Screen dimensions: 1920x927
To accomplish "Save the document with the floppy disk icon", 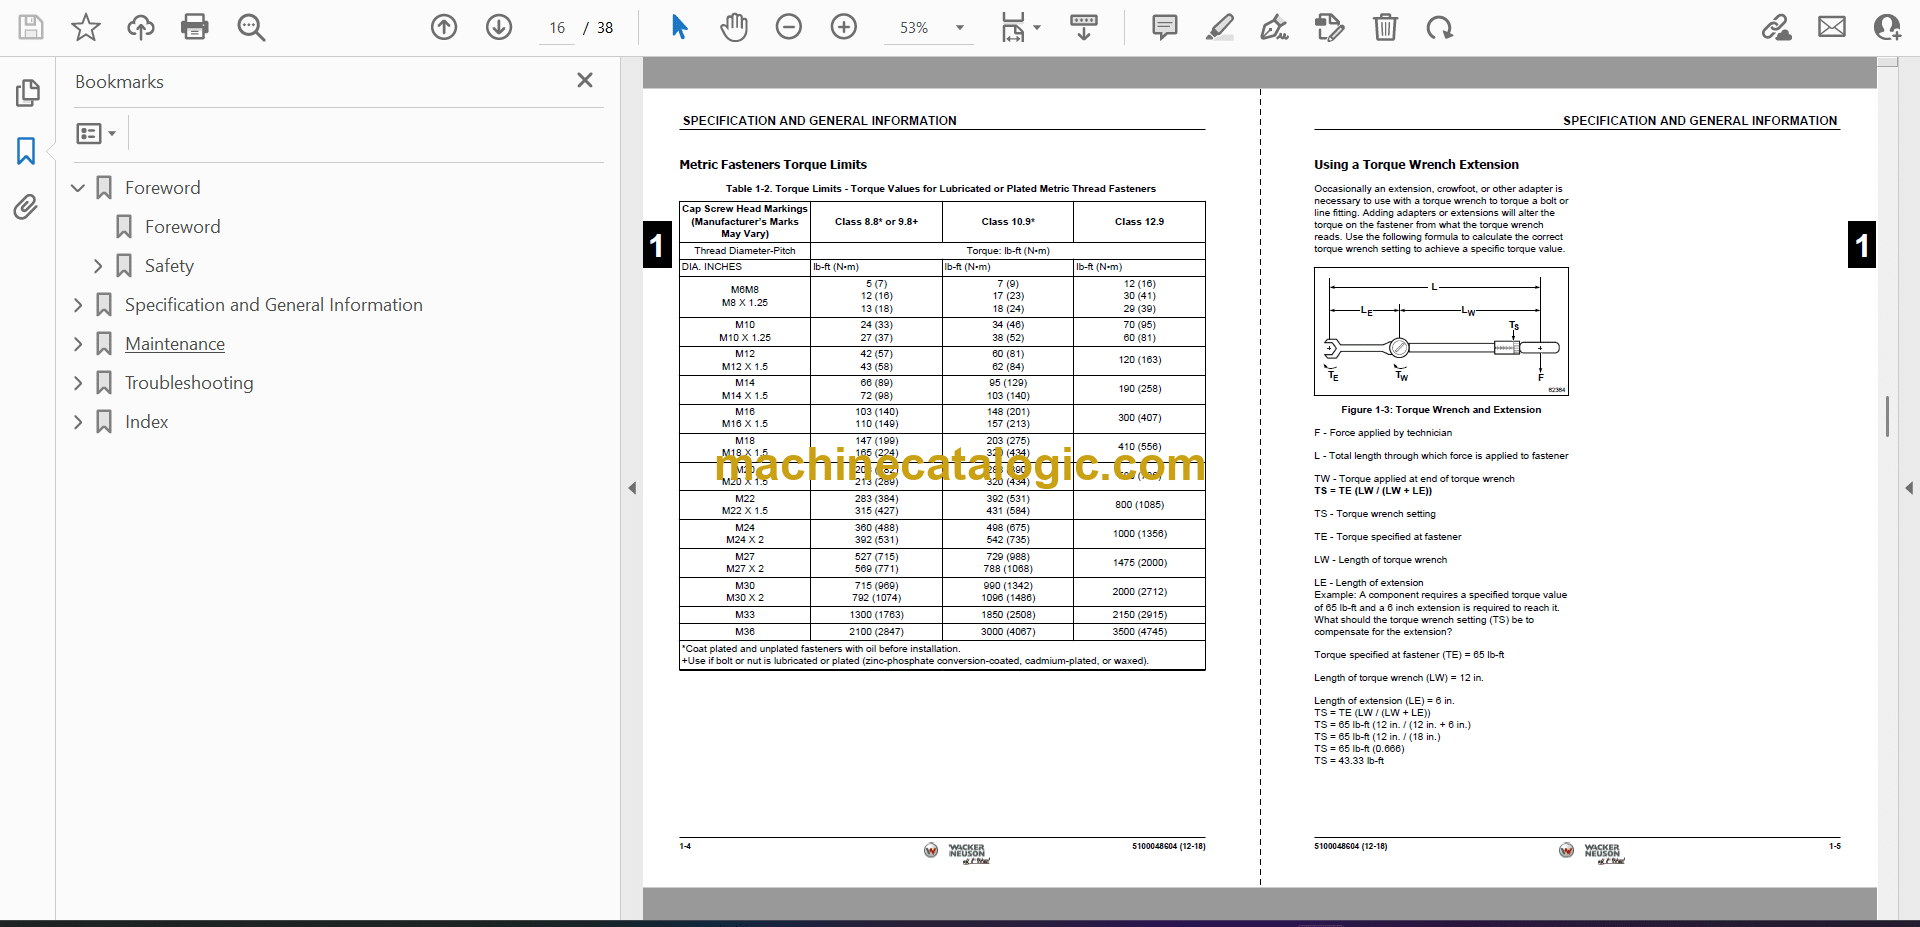I will click(x=31, y=27).
